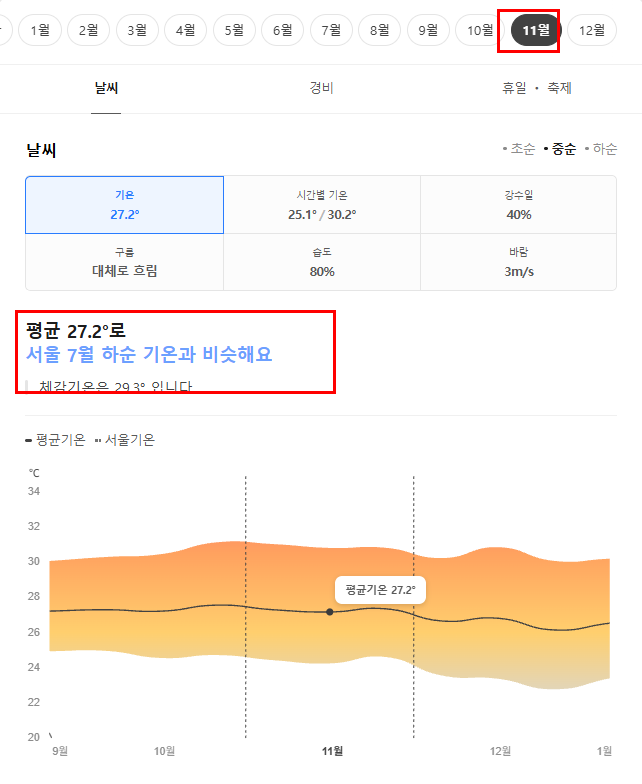The height and width of the screenshot is (784, 642).
Task: Click the 9월 chart axis label
Action: coord(60,751)
